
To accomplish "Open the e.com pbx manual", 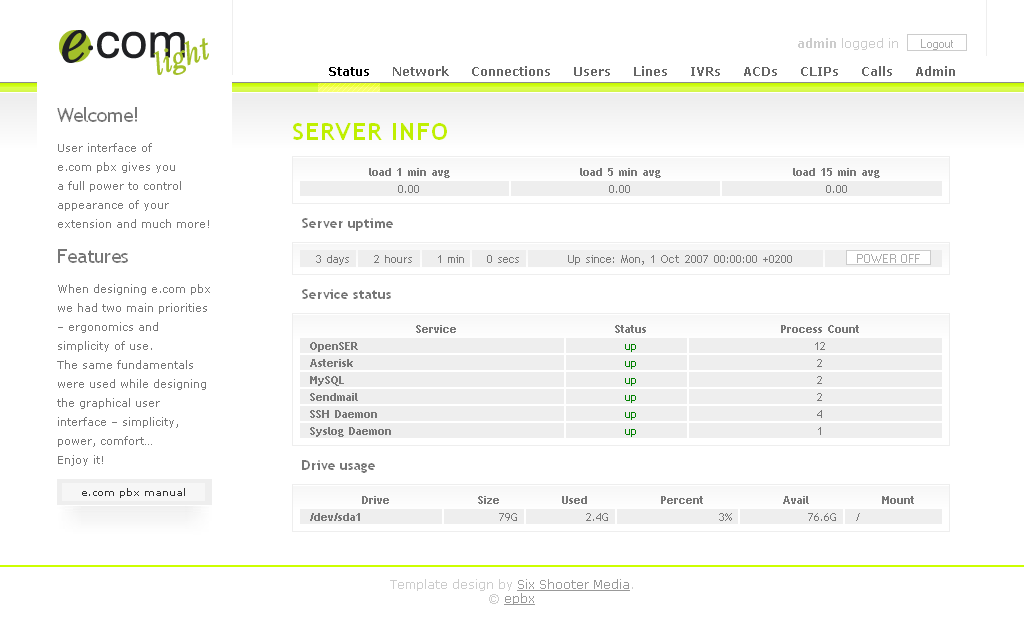I will point(134,492).
